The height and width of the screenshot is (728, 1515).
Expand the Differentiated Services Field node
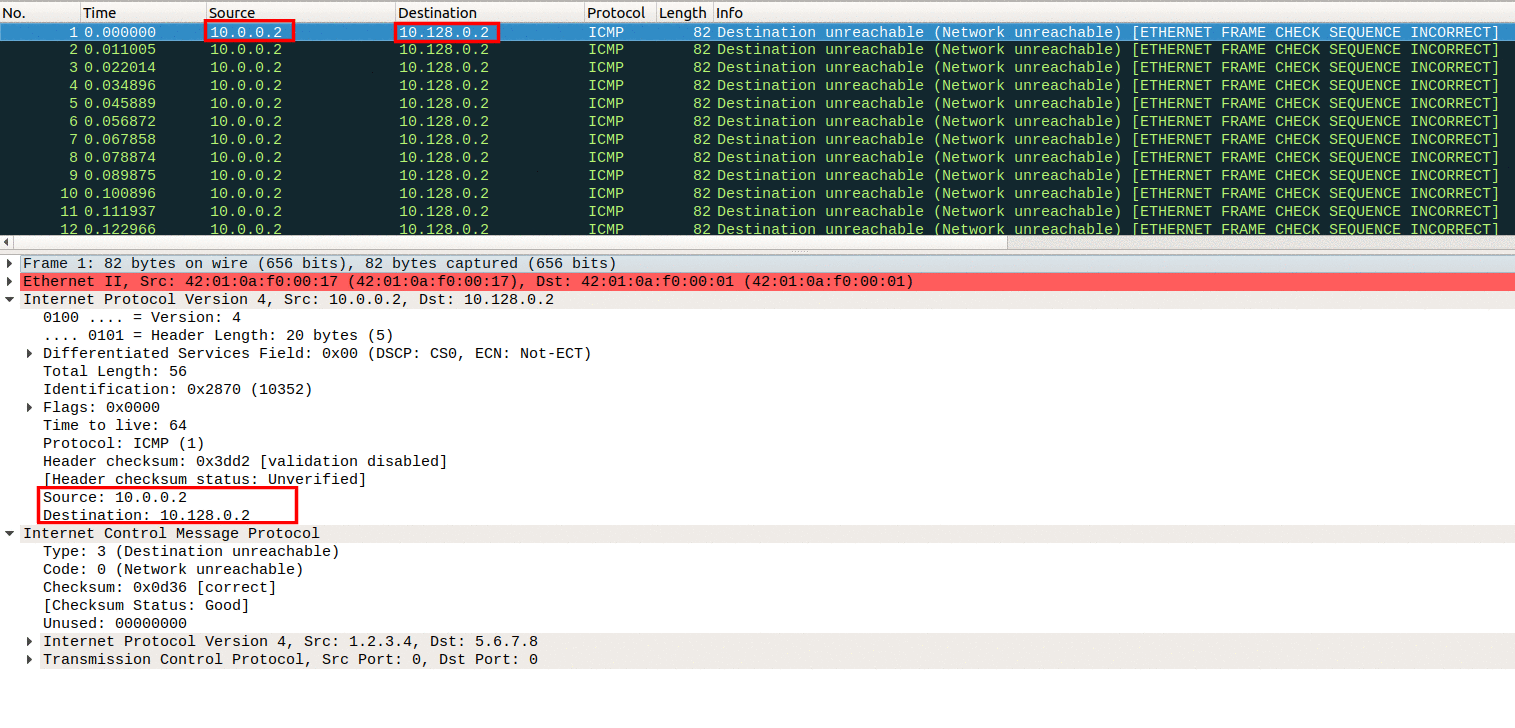pos(30,354)
